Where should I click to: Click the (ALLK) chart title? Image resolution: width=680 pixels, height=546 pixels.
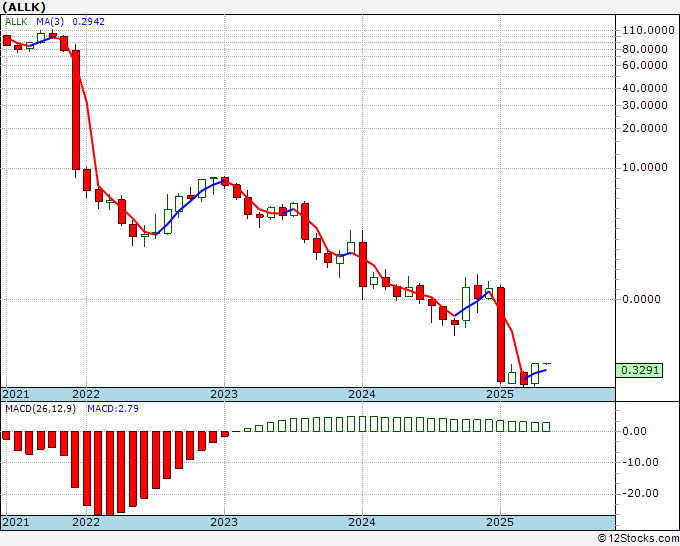[x=24, y=7]
